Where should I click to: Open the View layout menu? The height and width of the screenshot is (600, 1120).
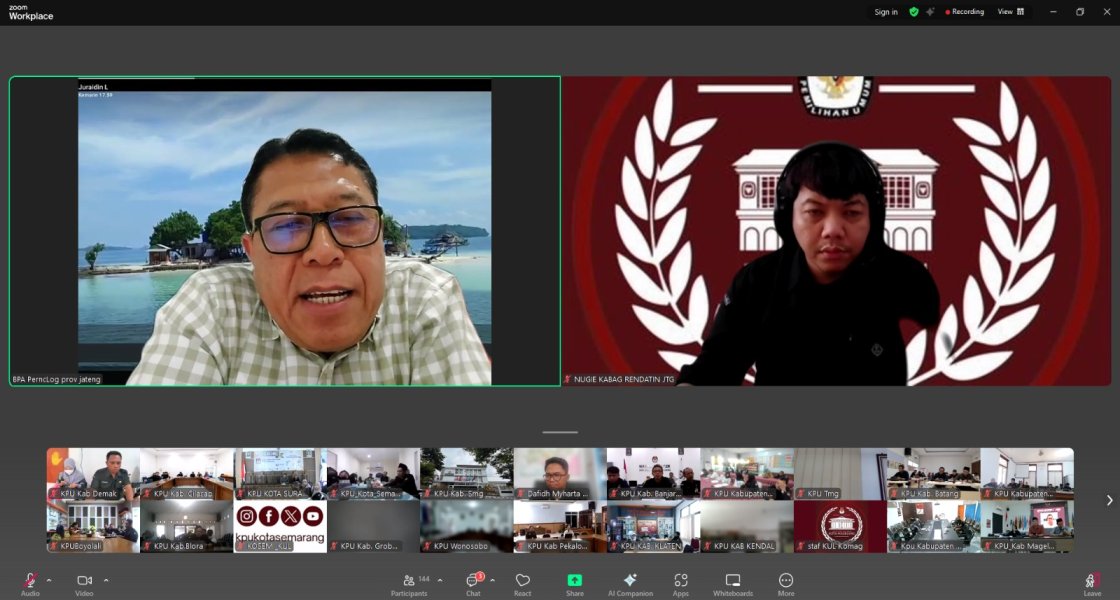(x=1010, y=12)
